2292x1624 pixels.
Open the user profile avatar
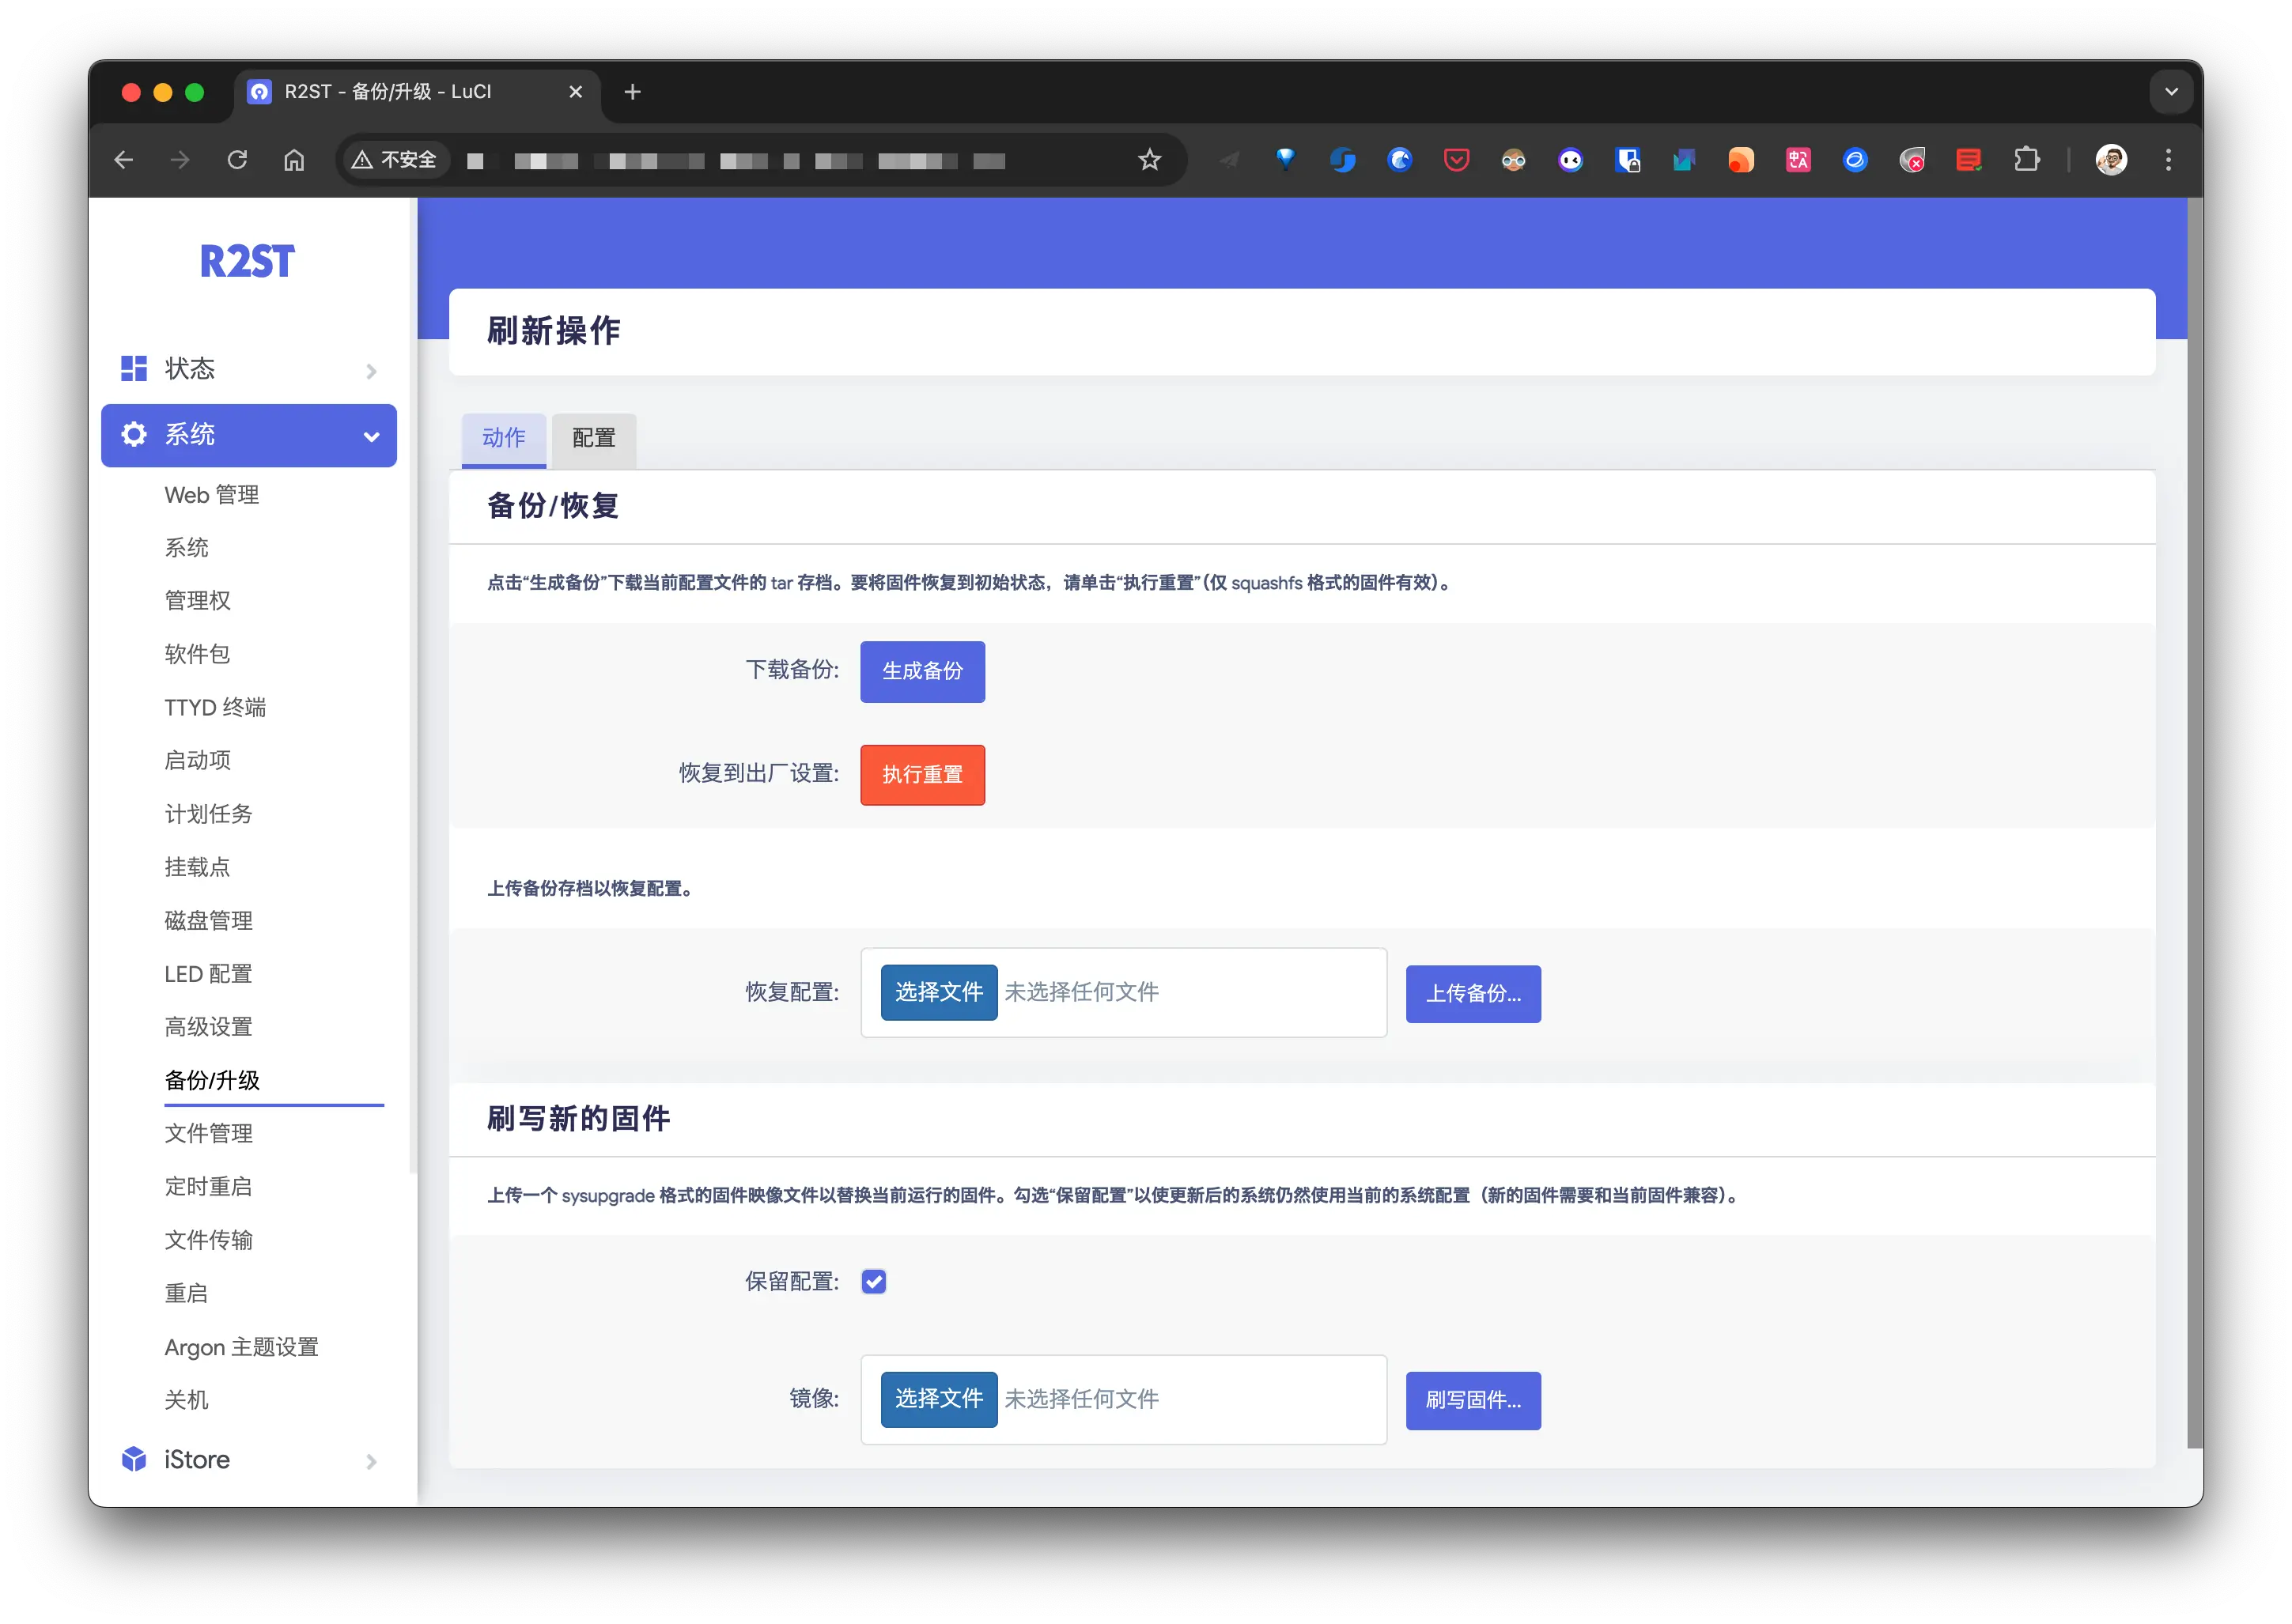(x=2110, y=160)
